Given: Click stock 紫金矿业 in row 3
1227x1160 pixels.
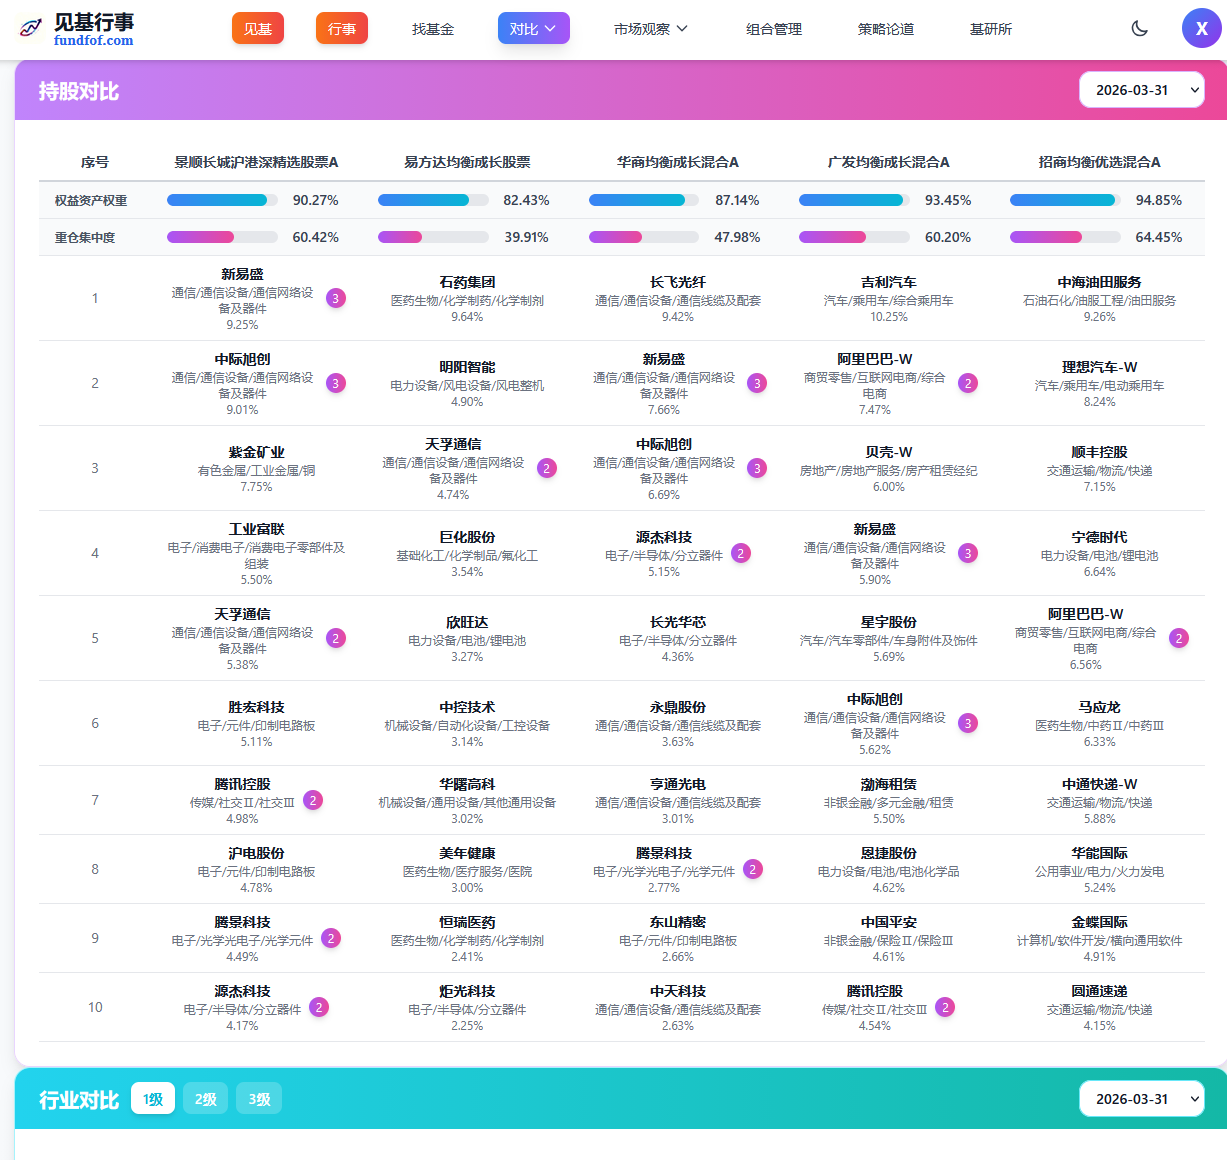Looking at the screenshot, I should point(256,452).
